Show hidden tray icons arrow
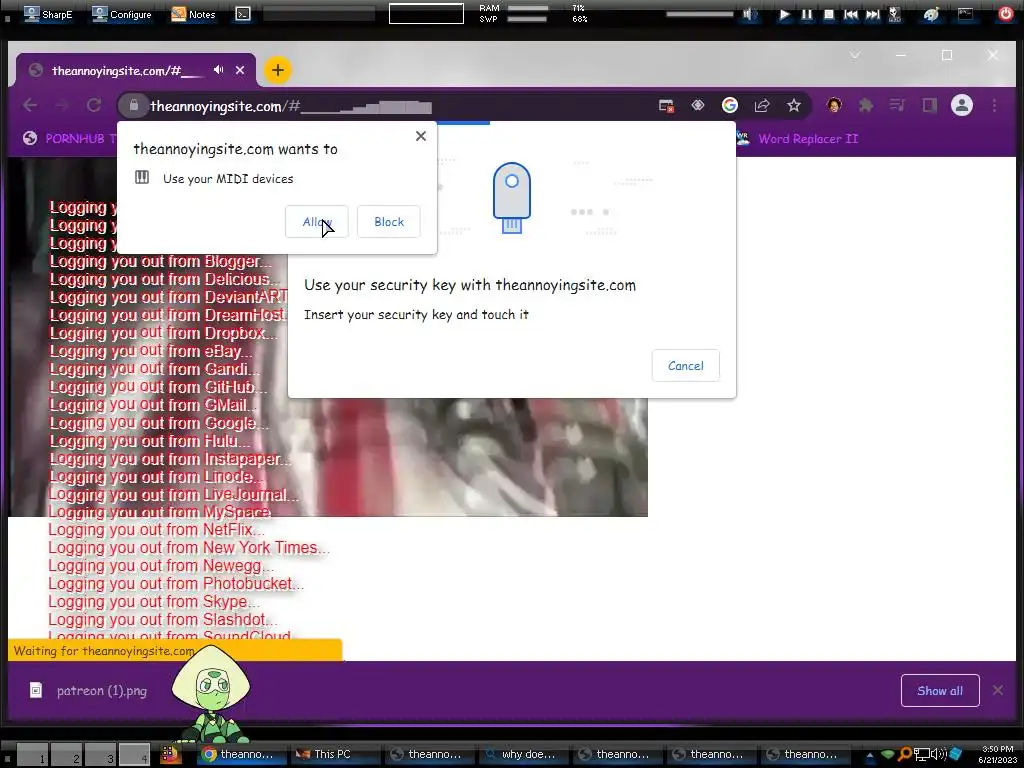Screen dimensions: 1024x768 tap(870, 755)
